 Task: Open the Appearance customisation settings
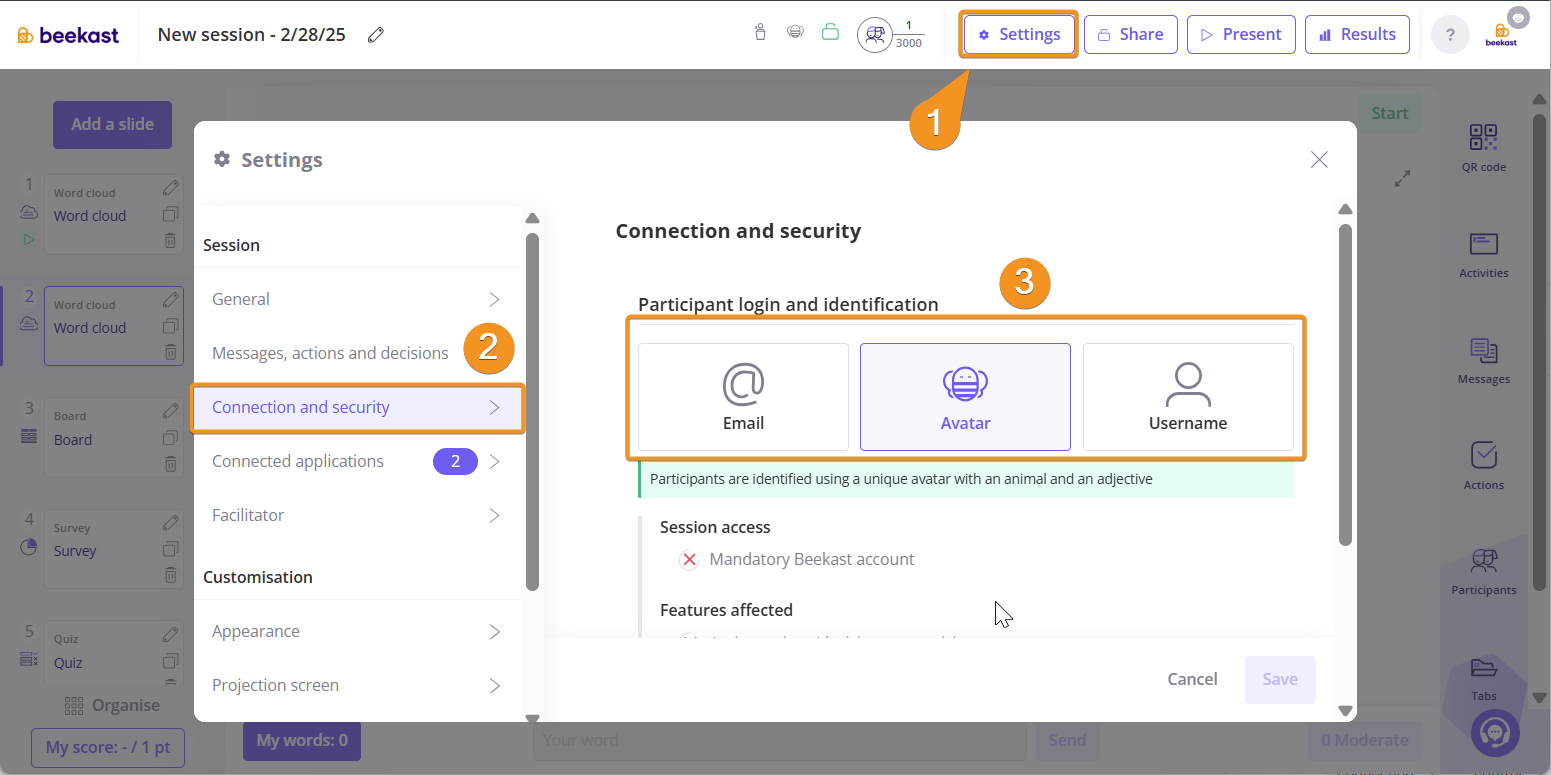pos(357,631)
